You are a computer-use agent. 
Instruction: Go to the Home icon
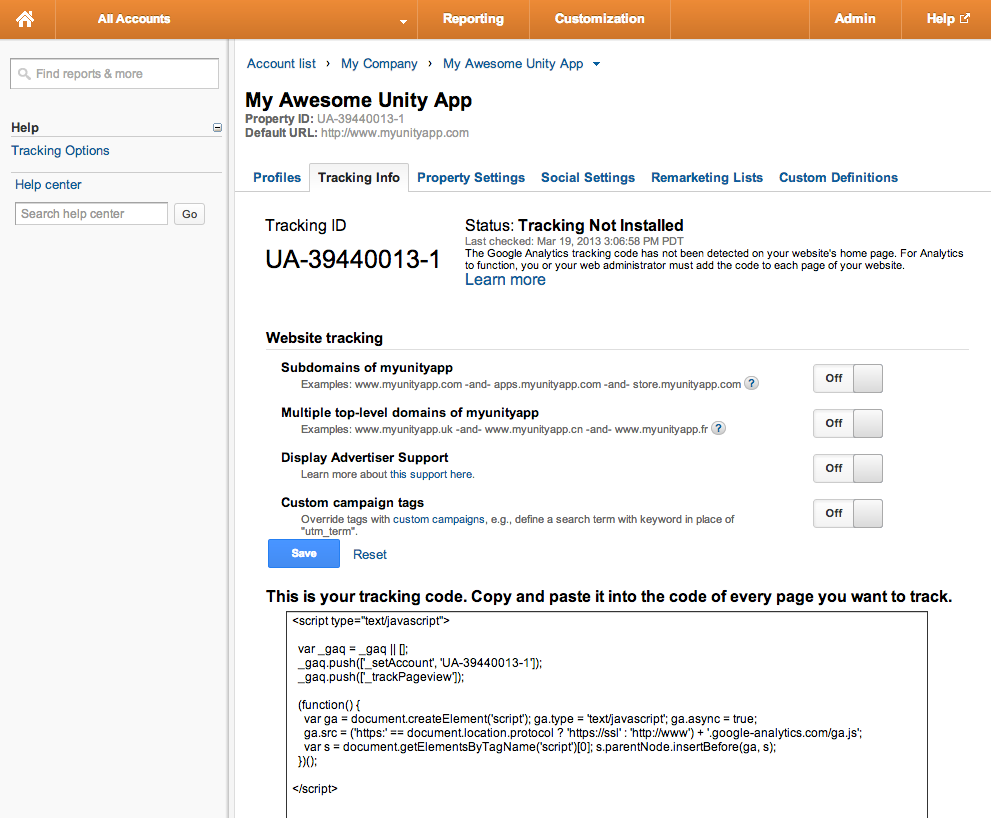[25, 19]
